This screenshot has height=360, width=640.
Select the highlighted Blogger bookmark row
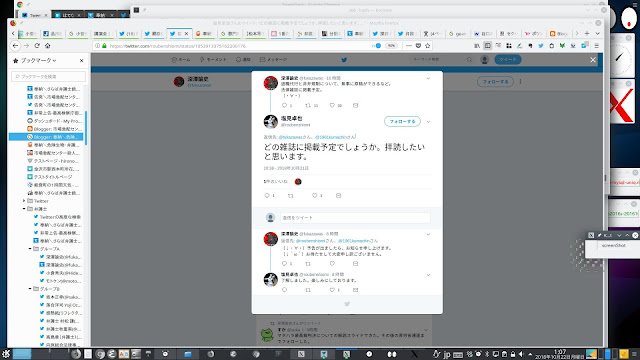(46, 137)
